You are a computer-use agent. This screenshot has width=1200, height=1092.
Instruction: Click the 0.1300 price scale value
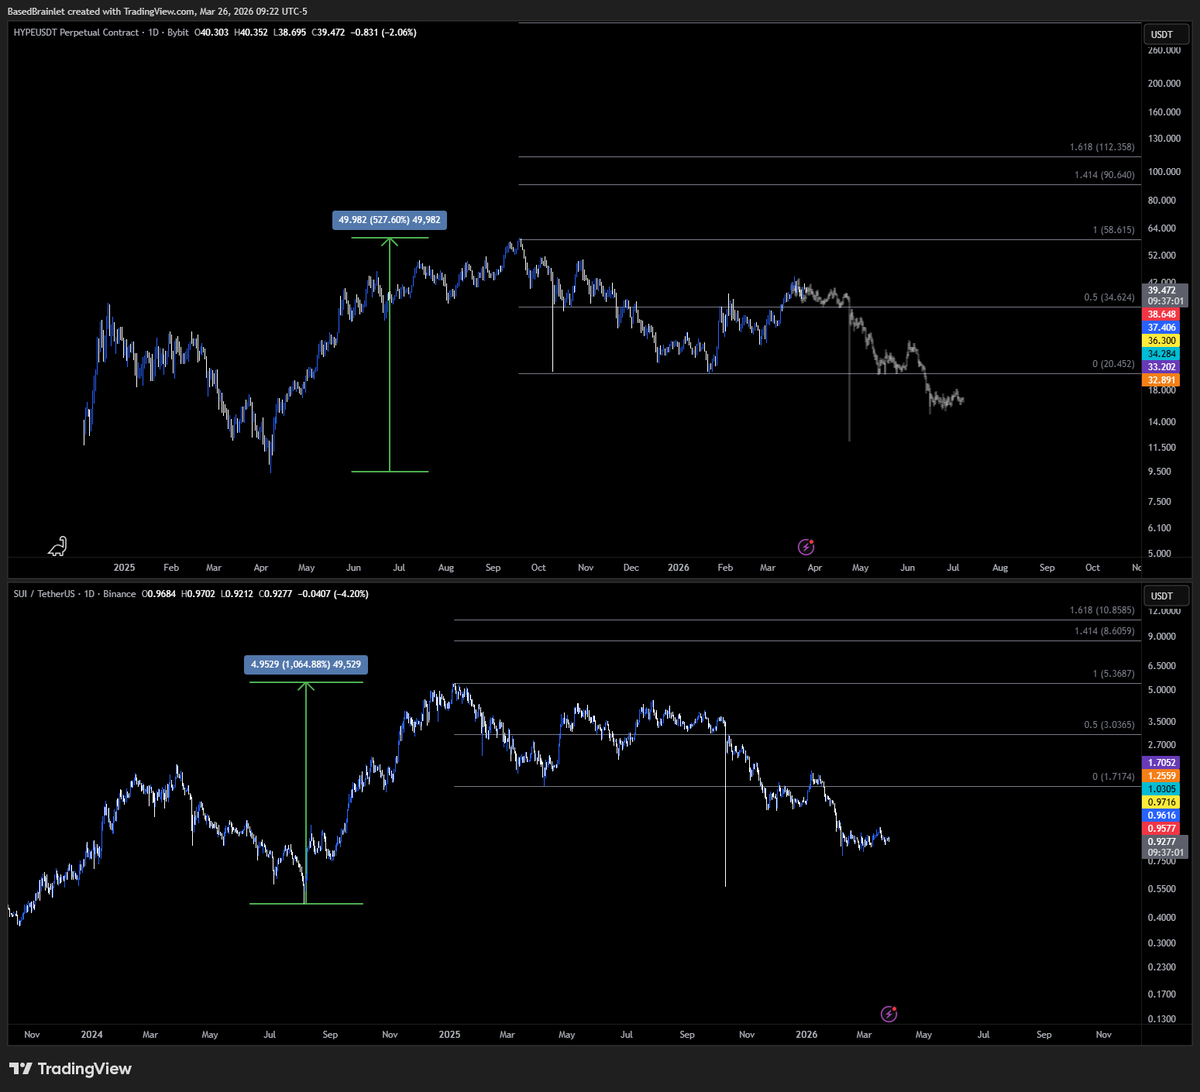(x=1163, y=1019)
